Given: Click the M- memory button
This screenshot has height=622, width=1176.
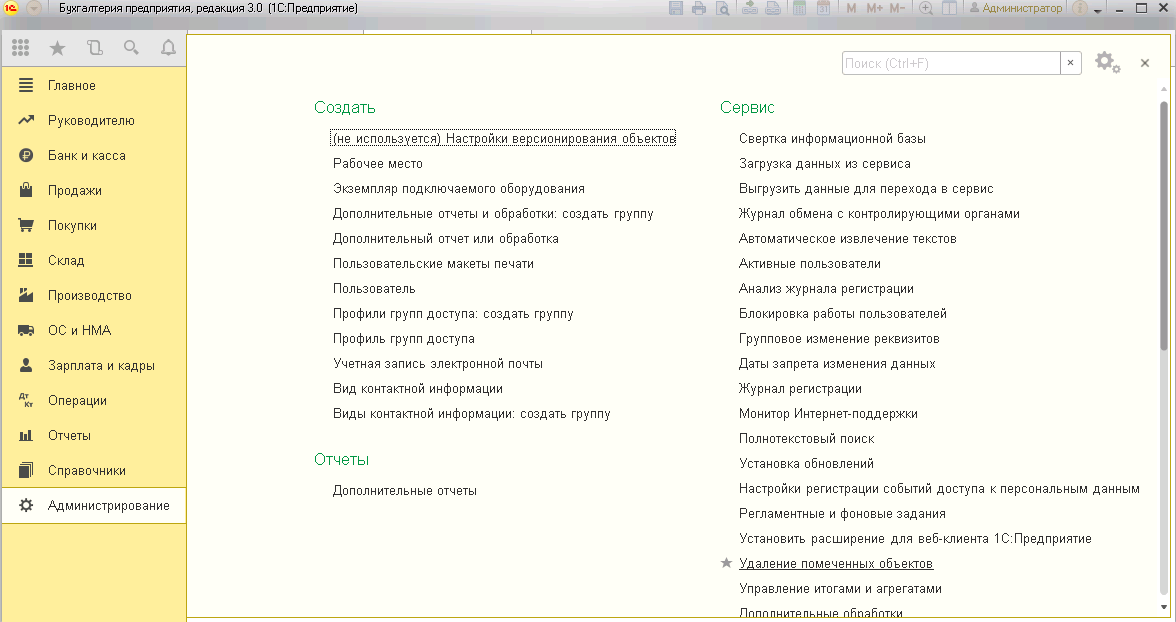Looking at the screenshot, I should click(x=896, y=8).
